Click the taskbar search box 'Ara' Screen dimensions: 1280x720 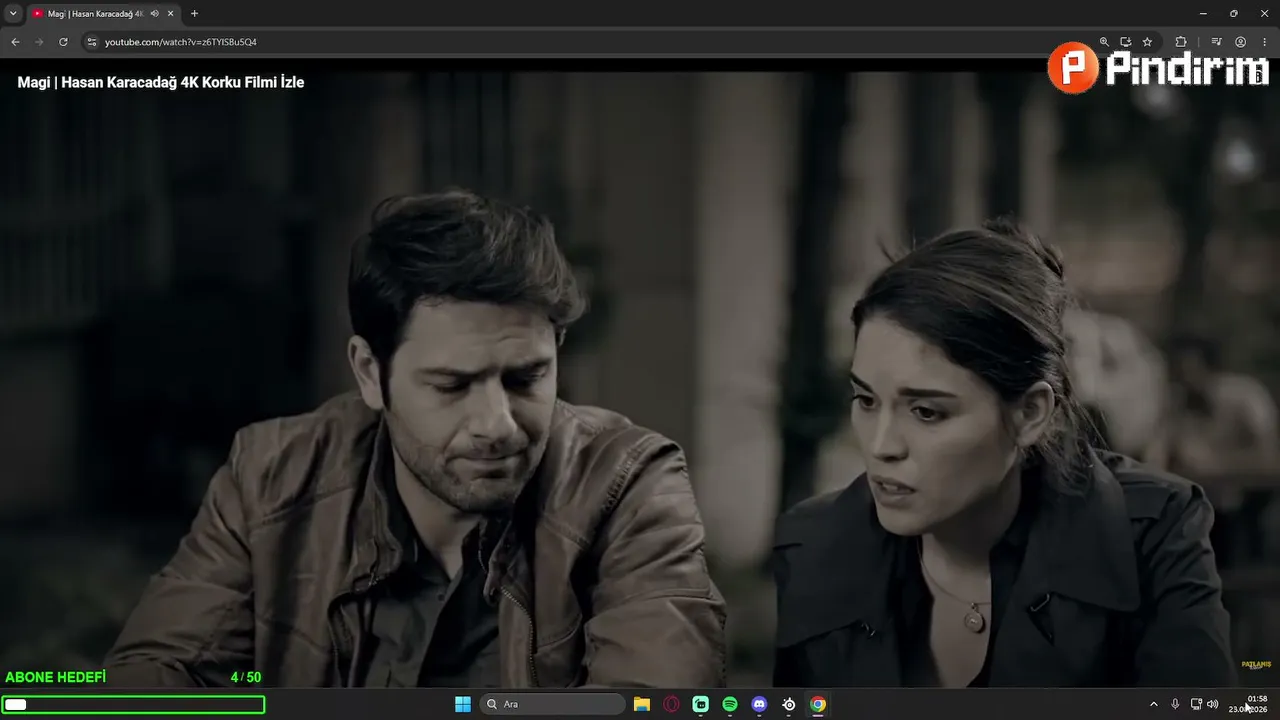click(x=553, y=704)
